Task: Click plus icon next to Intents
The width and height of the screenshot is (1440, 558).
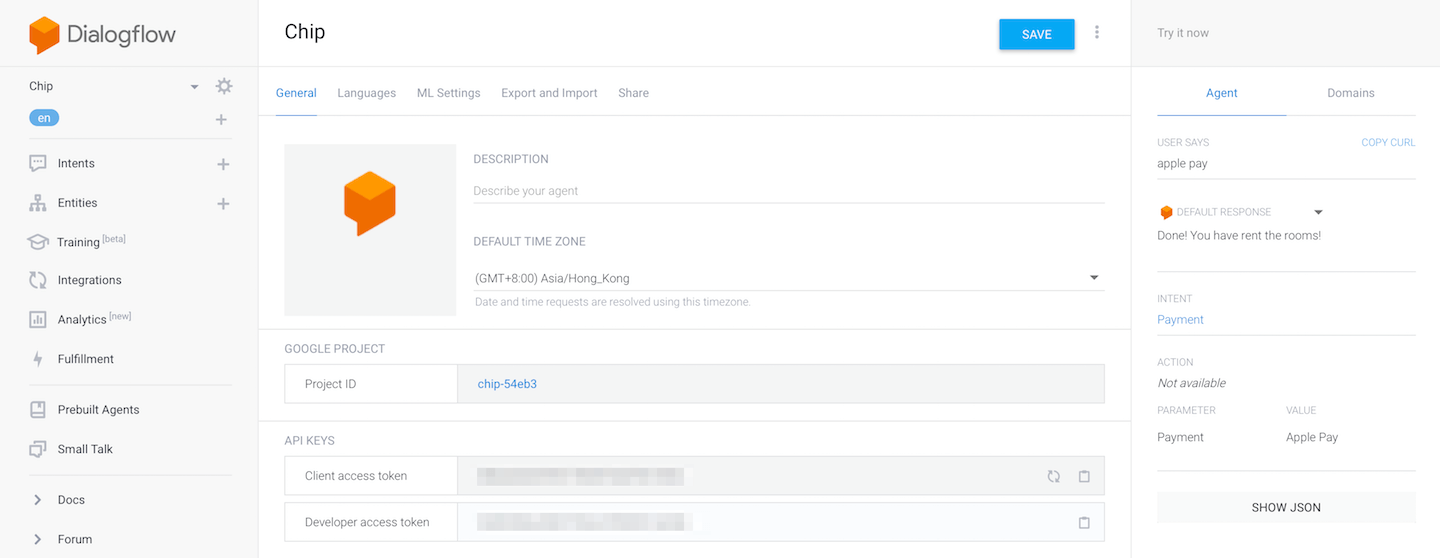Action: (x=223, y=164)
